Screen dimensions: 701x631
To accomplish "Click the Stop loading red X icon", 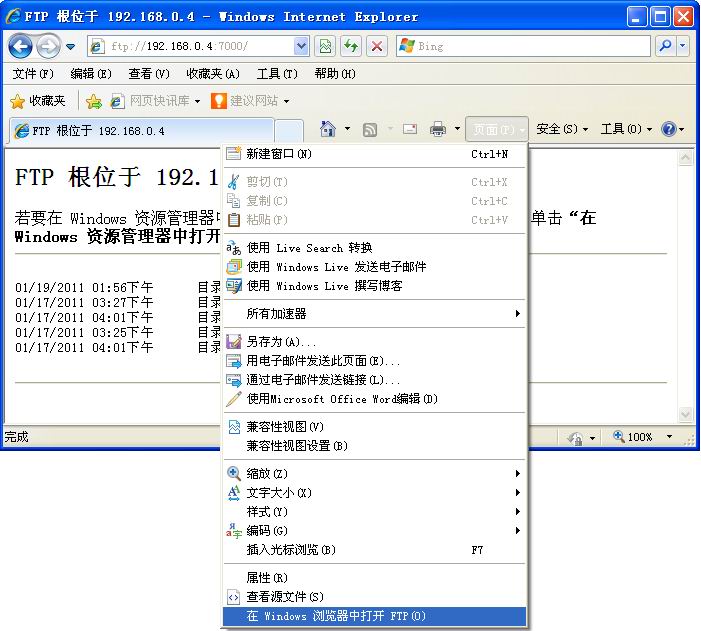I will click(x=377, y=46).
